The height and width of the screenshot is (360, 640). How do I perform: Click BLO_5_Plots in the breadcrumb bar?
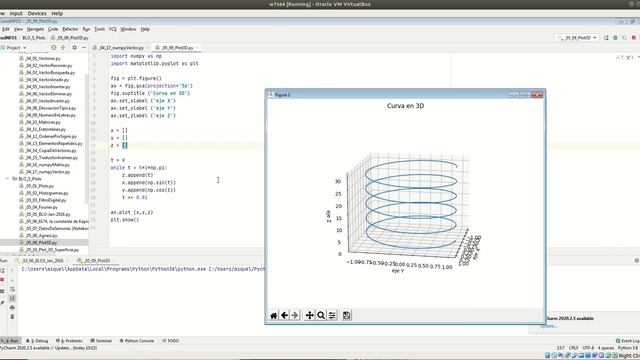click(34, 38)
